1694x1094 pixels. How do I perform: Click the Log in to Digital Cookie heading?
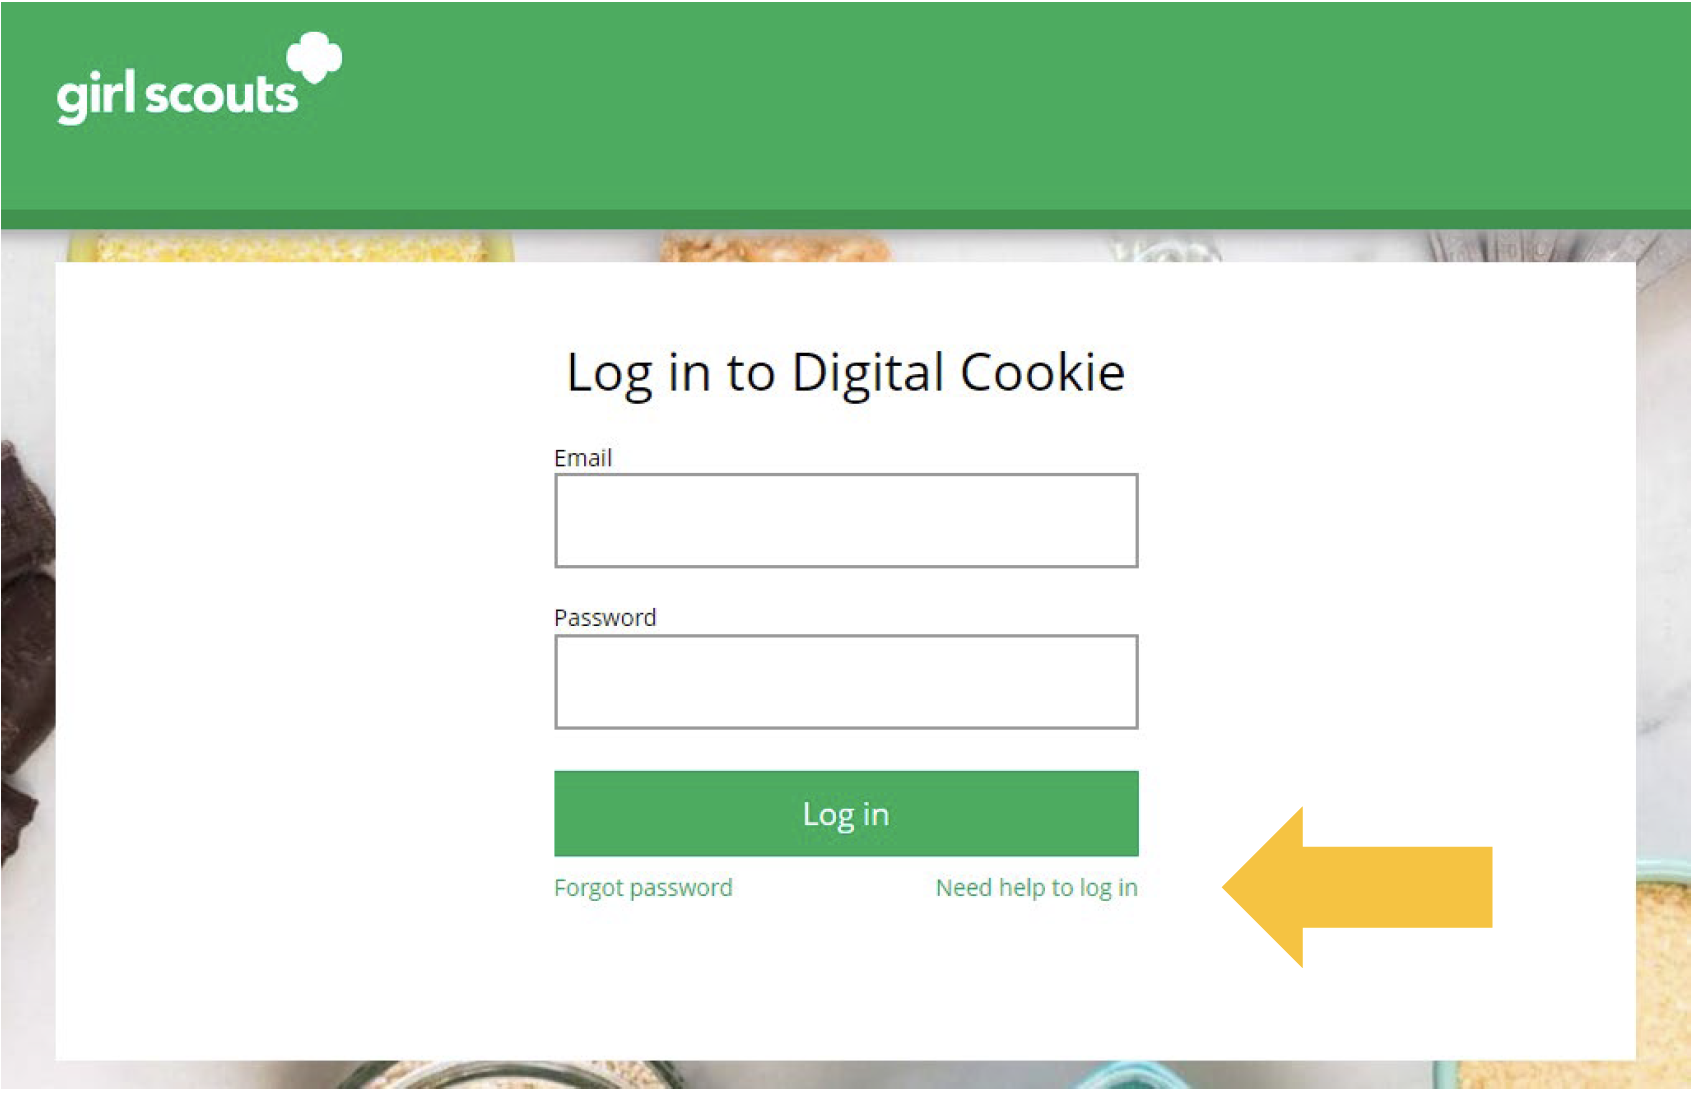click(846, 373)
